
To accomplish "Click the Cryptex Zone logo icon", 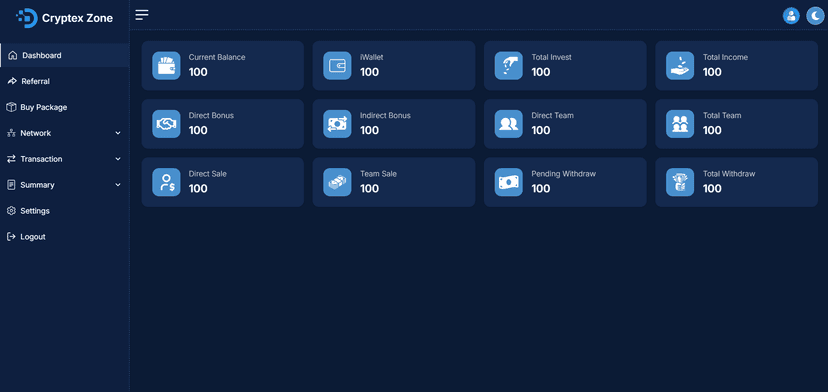I will click(x=26, y=18).
